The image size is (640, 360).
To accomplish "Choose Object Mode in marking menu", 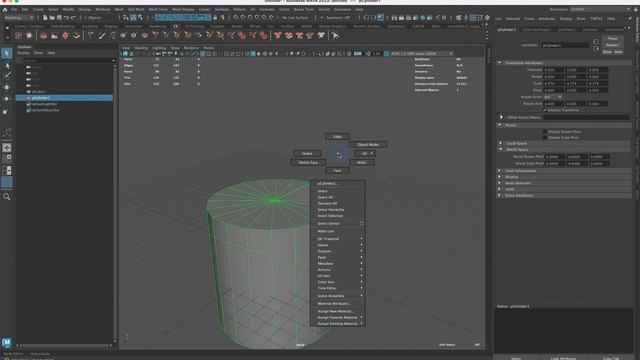I will tap(368, 144).
